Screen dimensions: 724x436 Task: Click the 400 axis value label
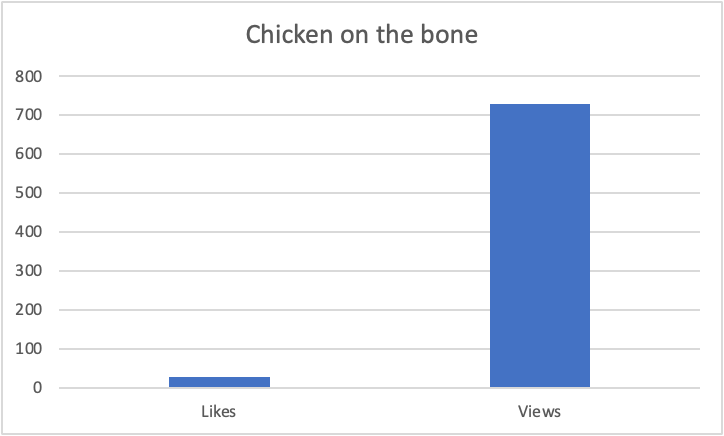[28, 231]
